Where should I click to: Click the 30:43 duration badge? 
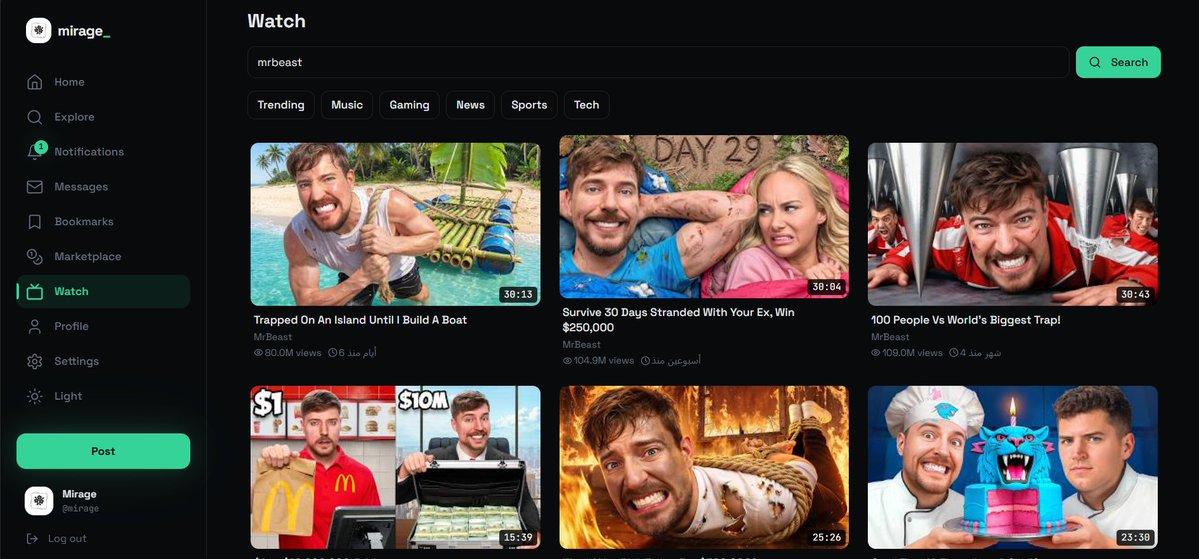(1135, 294)
